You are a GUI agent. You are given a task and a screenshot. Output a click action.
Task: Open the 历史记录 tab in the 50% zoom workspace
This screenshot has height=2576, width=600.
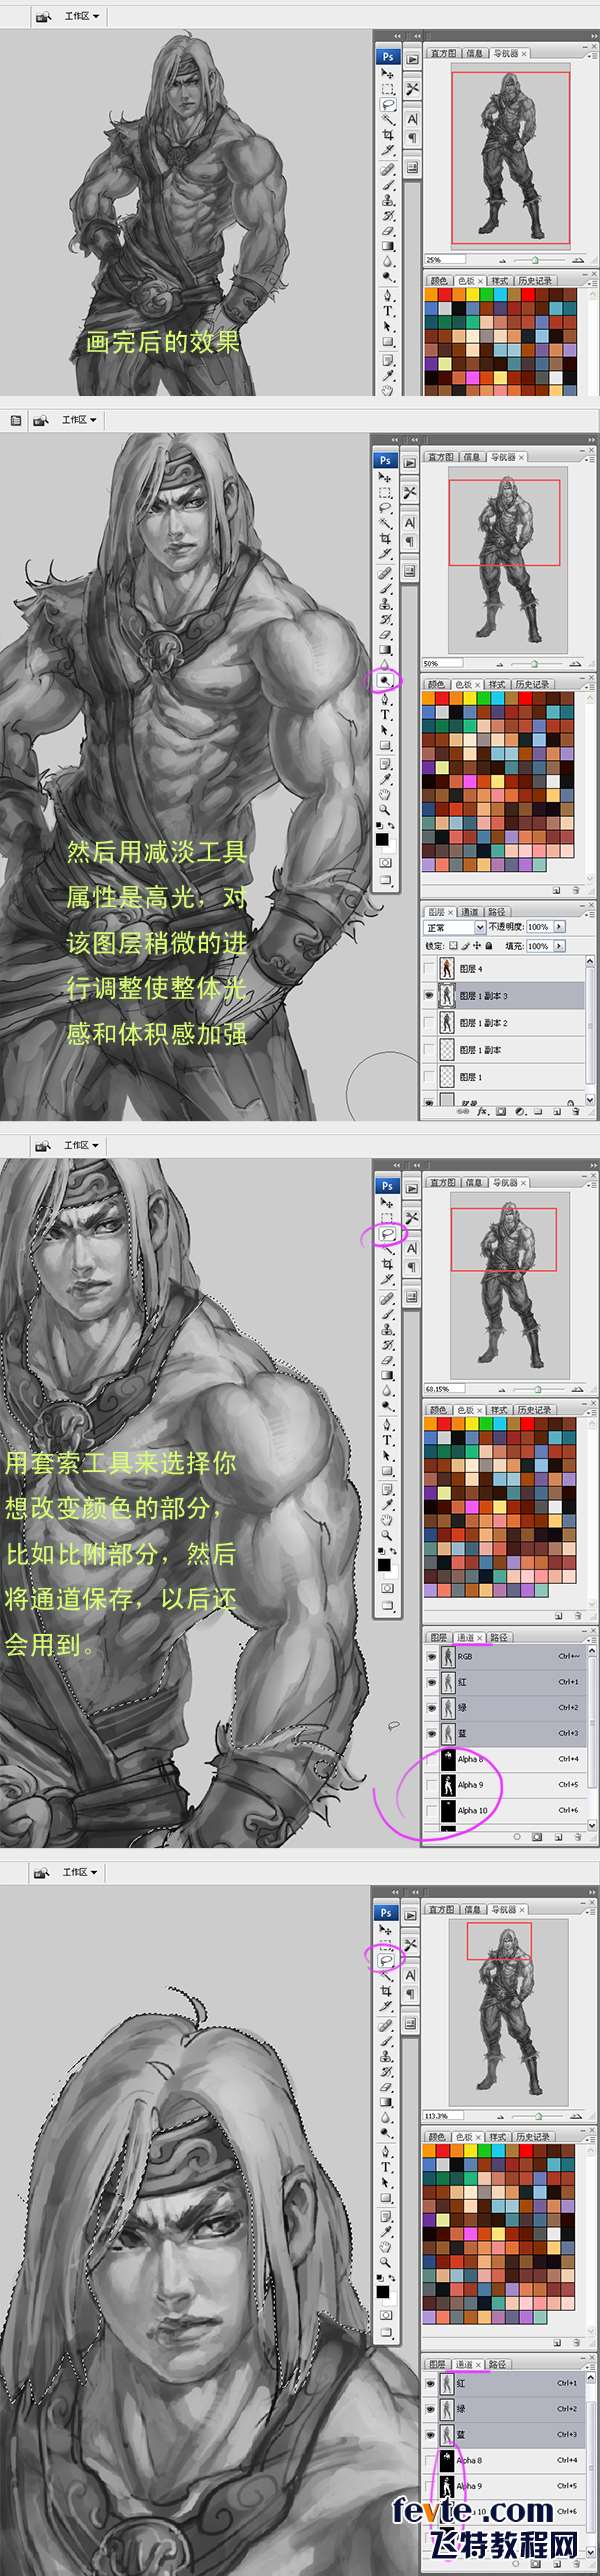(x=533, y=684)
